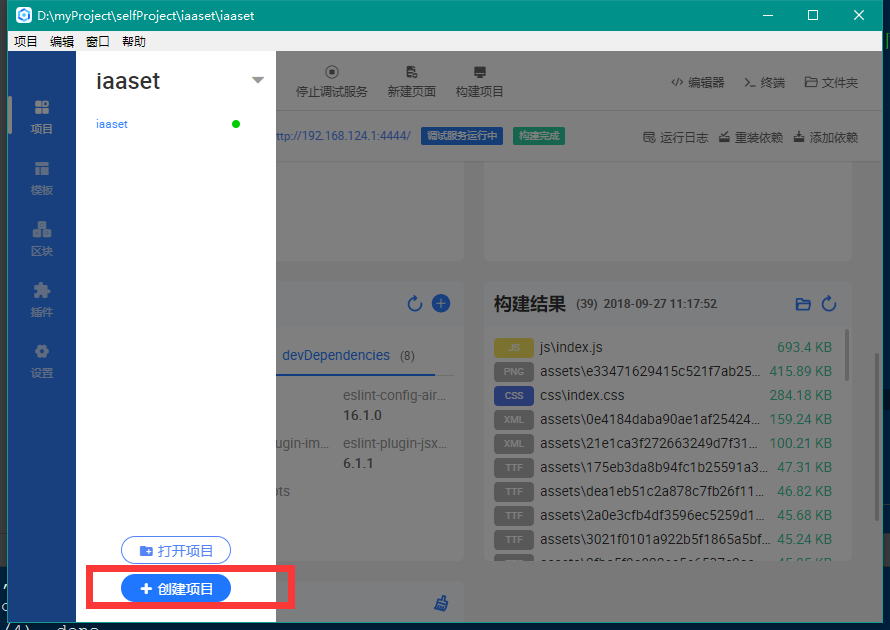Click the 693.4 KB file size
The height and width of the screenshot is (630, 890).
point(804,347)
